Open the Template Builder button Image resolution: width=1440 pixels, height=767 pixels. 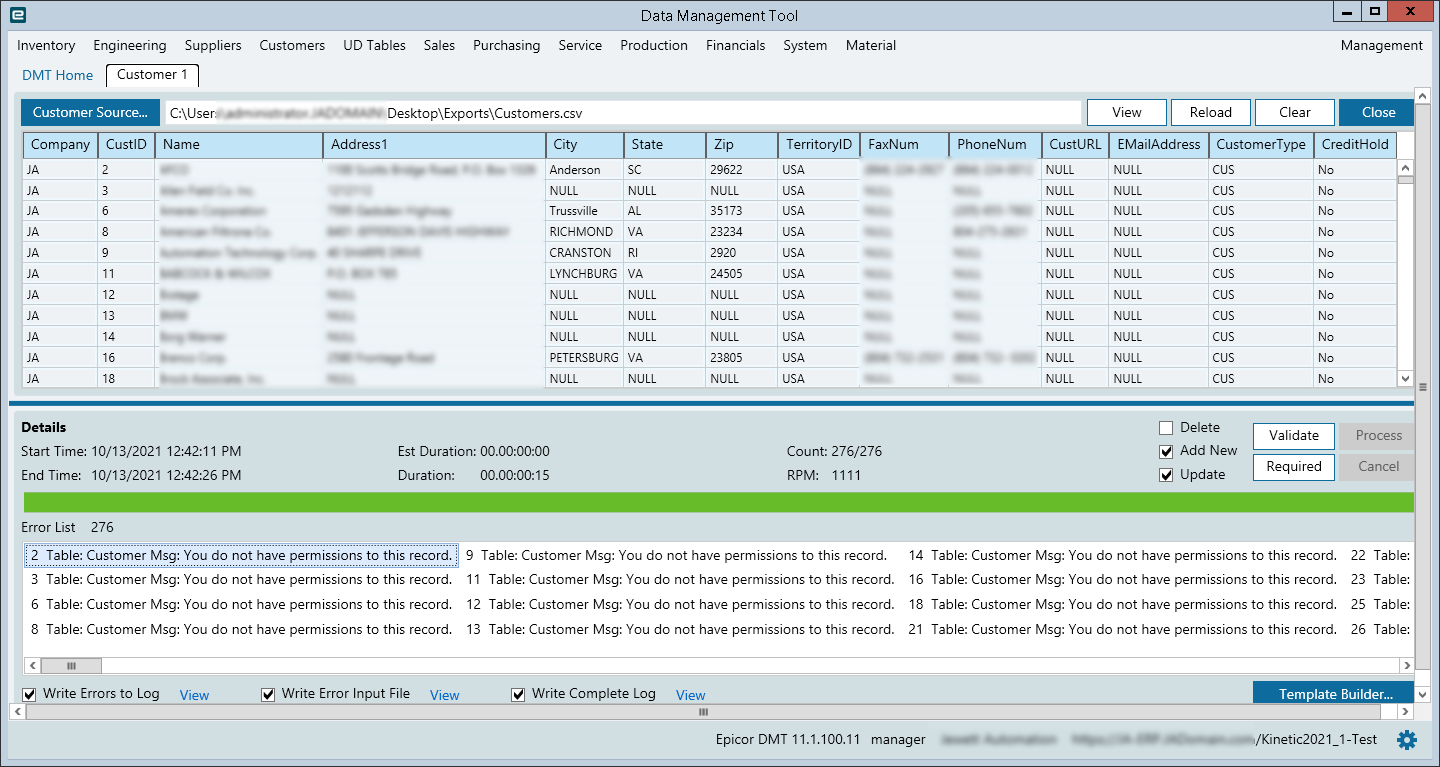click(x=1335, y=694)
